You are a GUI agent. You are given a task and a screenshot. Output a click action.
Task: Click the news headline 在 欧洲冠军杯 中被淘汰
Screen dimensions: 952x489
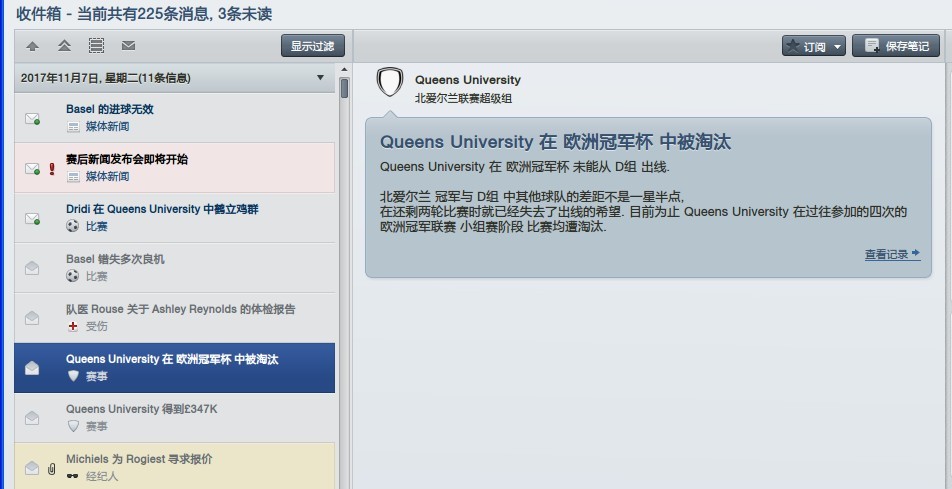point(556,142)
